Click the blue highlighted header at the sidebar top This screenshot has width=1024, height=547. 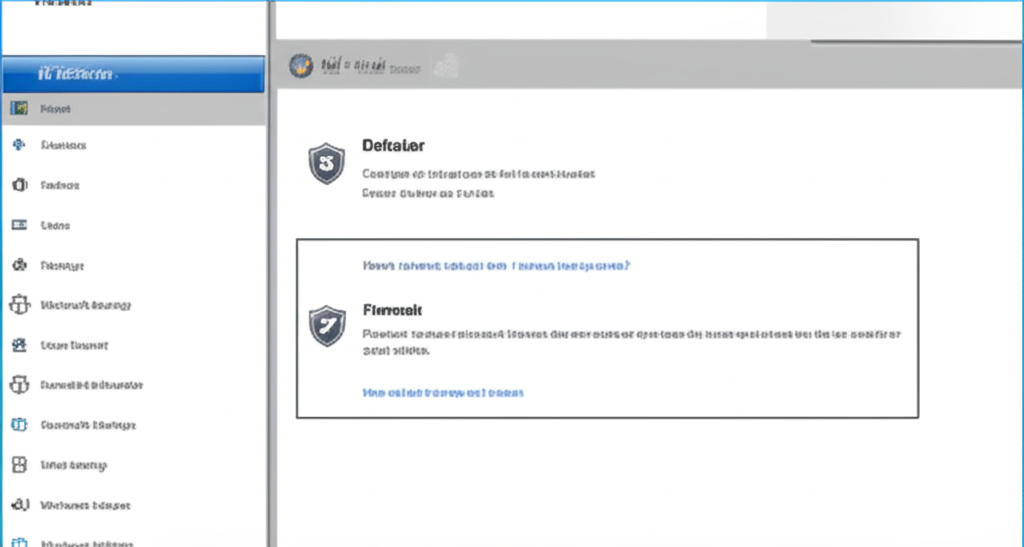click(133, 74)
